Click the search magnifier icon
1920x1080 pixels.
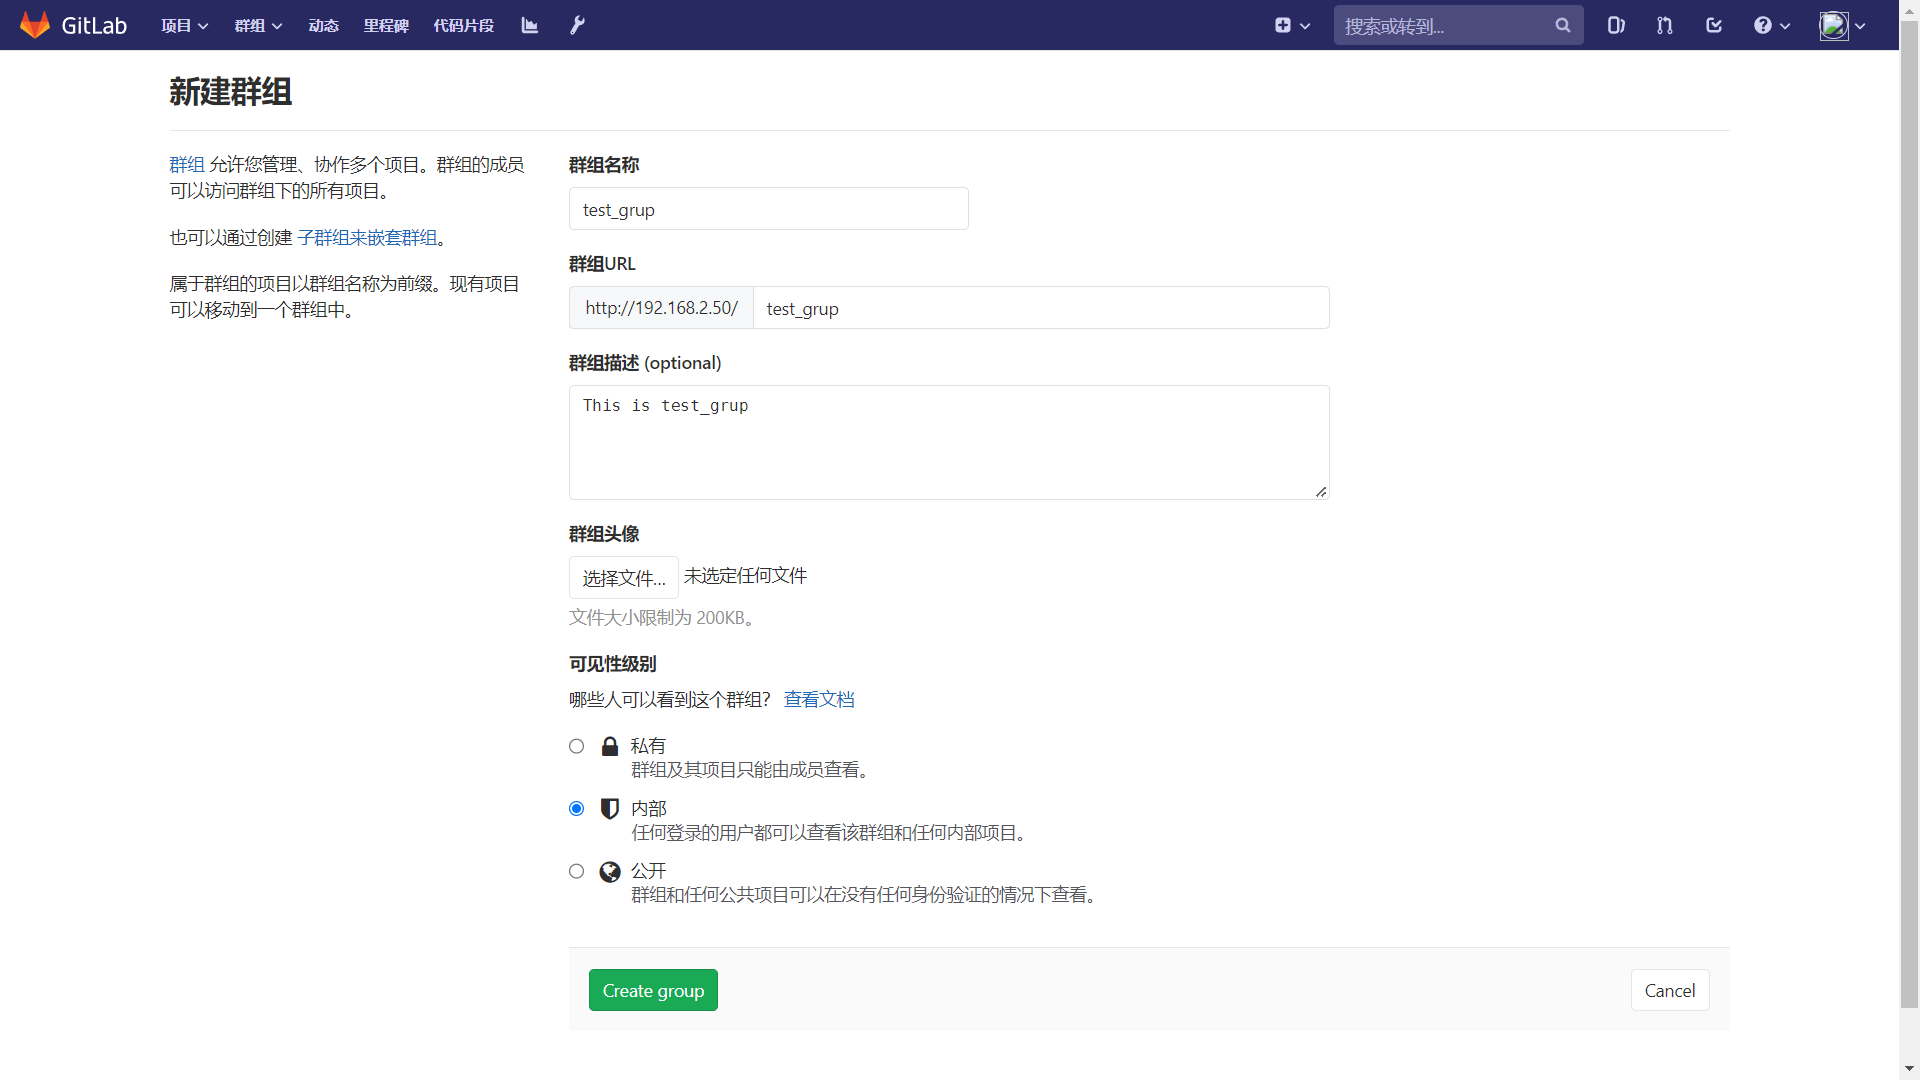pyautogui.click(x=1563, y=25)
